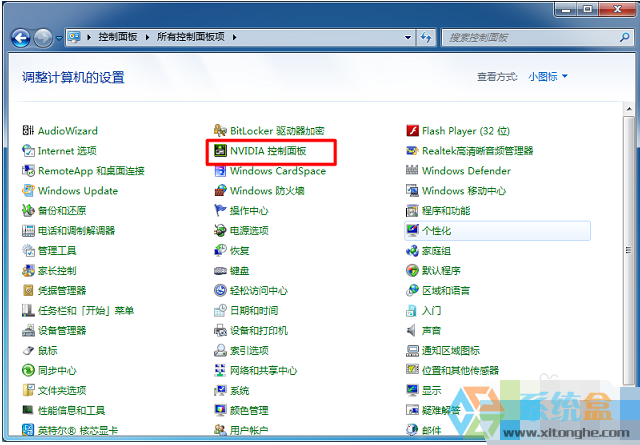Open the 轻松访问中心 icon
This screenshot has height=445, width=640.
[220, 291]
